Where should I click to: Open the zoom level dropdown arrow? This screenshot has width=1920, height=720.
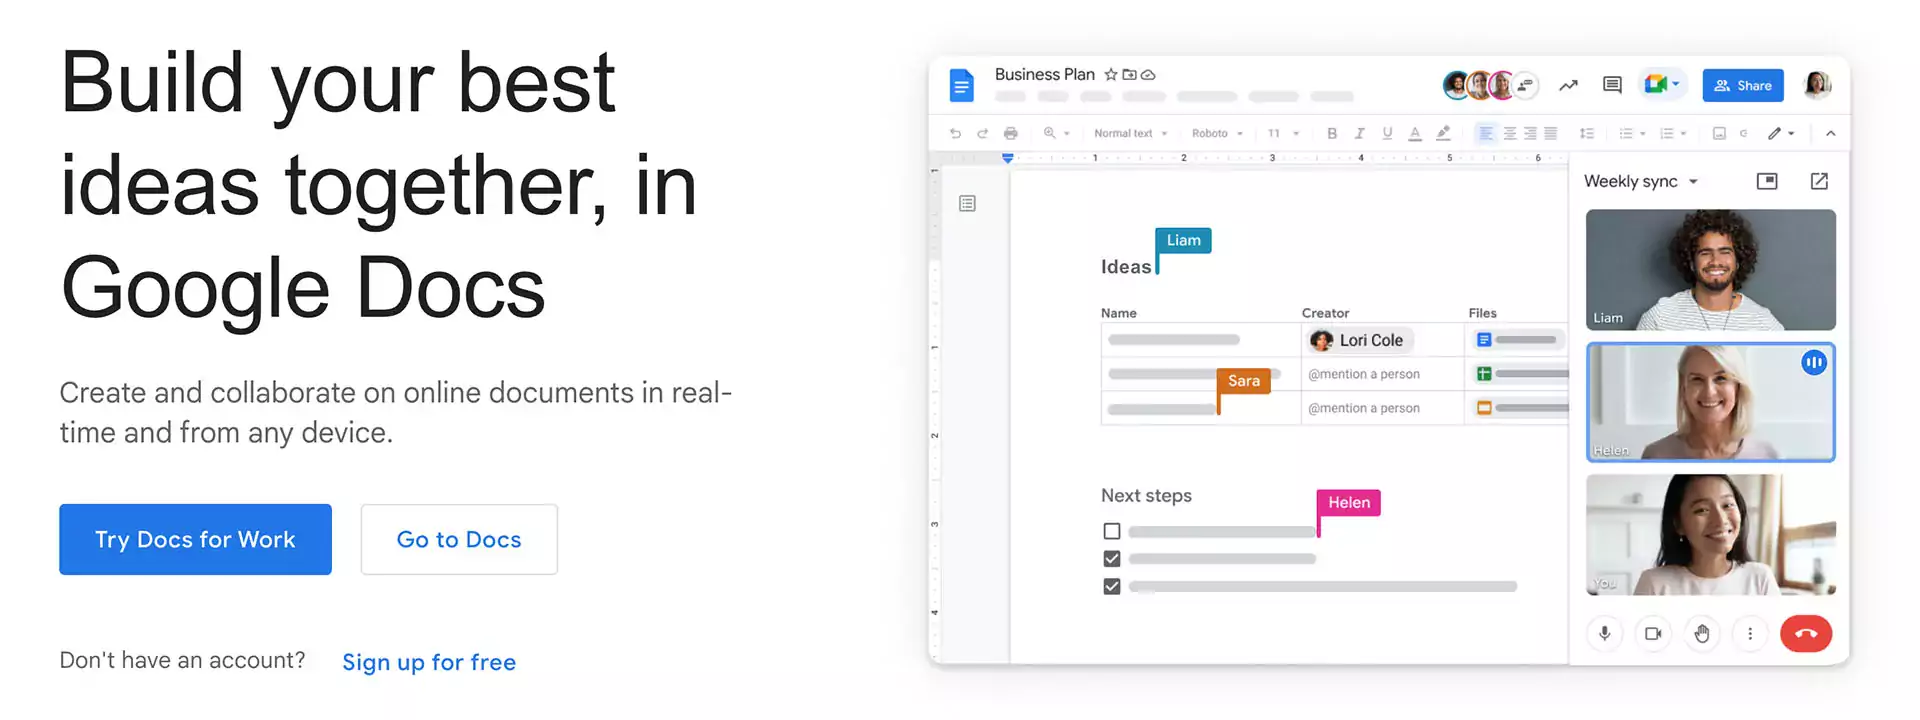(x=1067, y=133)
